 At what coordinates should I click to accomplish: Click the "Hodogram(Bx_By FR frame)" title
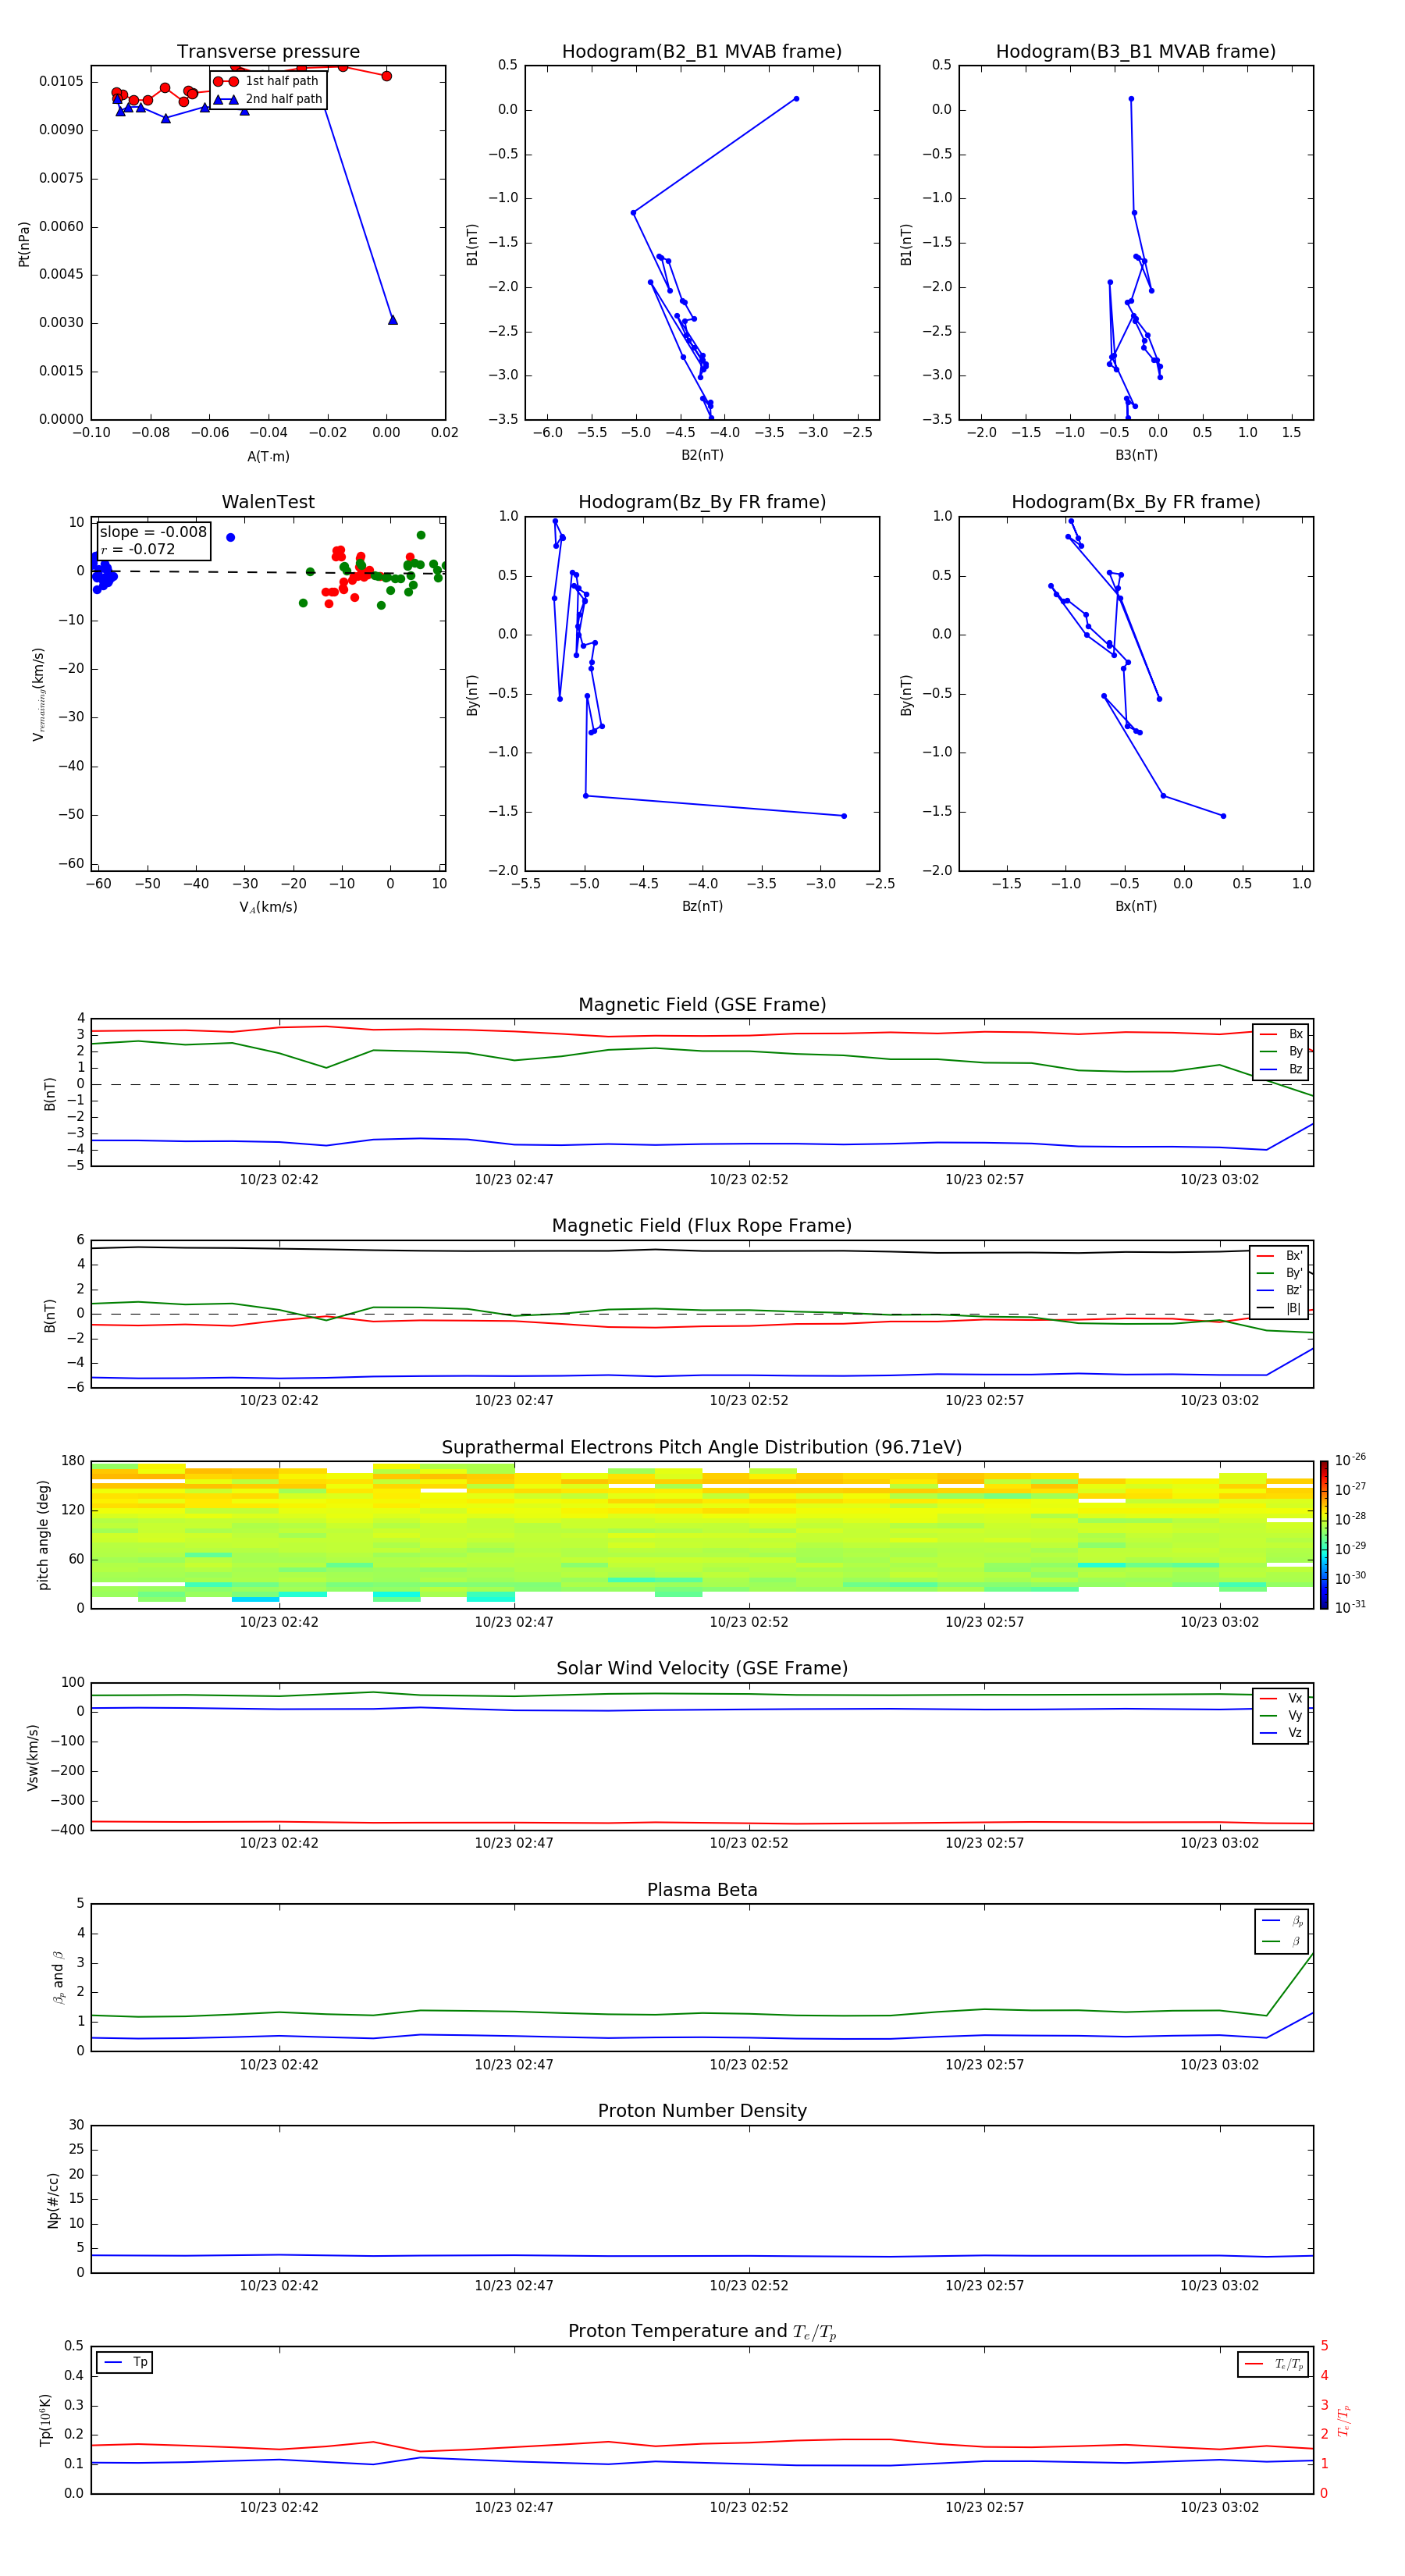1136,502
